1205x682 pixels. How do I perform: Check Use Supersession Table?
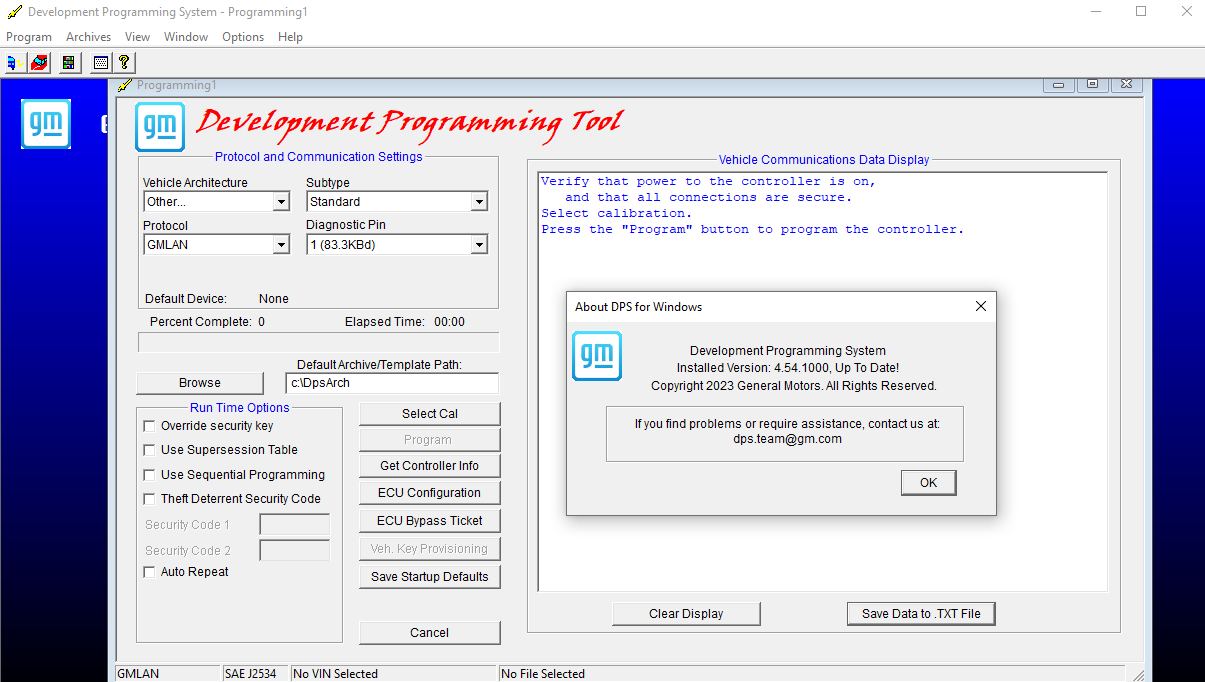coord(149,450)
